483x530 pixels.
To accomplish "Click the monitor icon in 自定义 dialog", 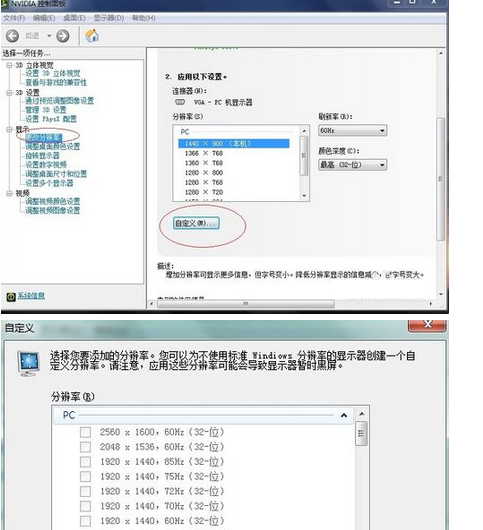I will 29,364.
